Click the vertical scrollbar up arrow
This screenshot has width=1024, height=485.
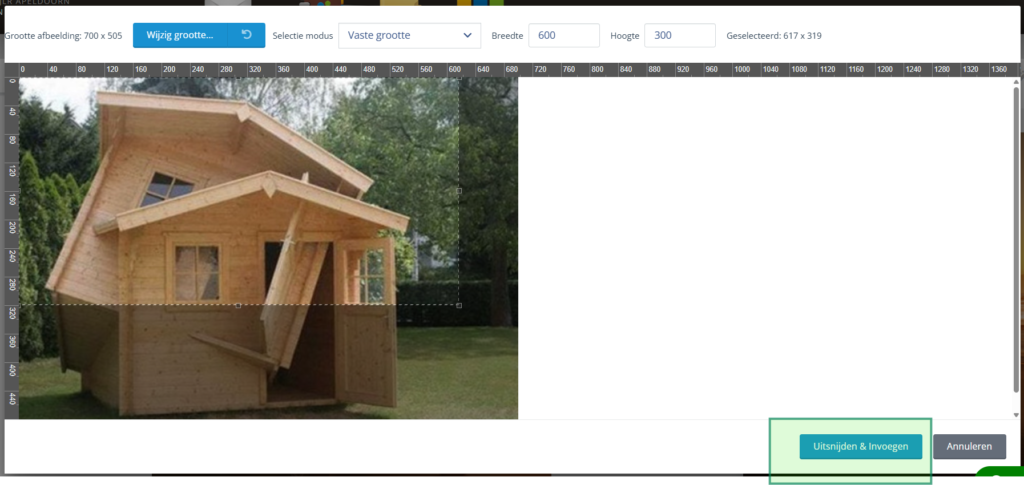(x=1016, y=82)
